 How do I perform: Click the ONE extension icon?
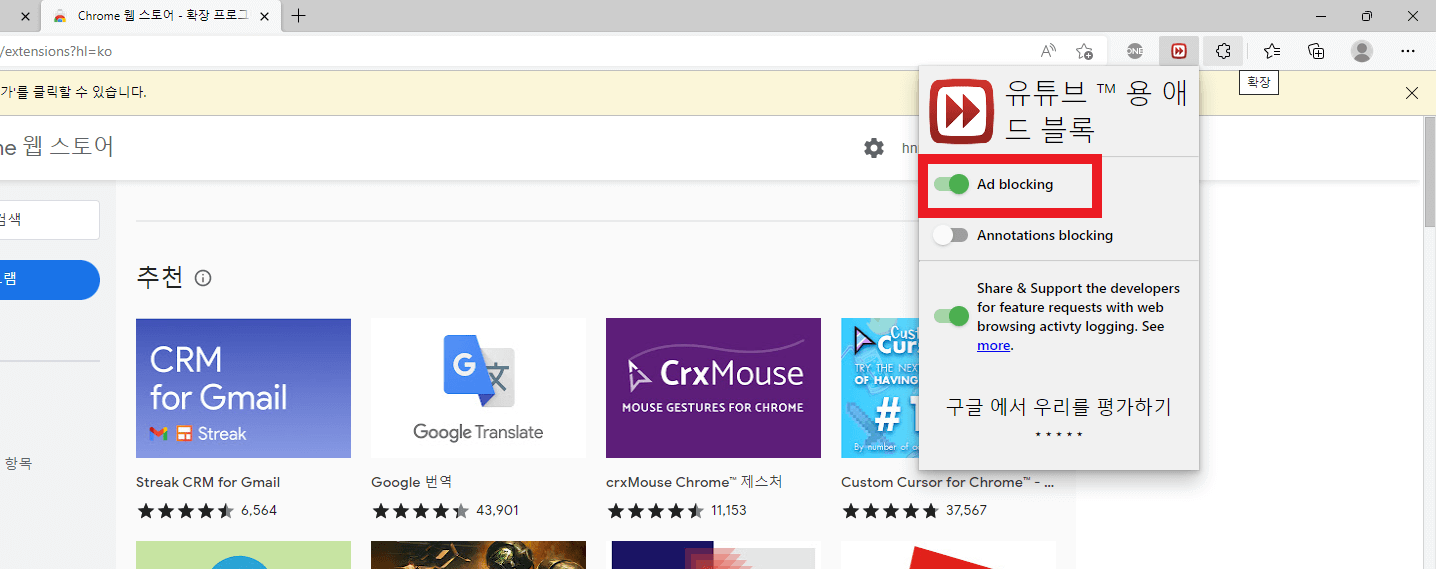coord(1135,51)
